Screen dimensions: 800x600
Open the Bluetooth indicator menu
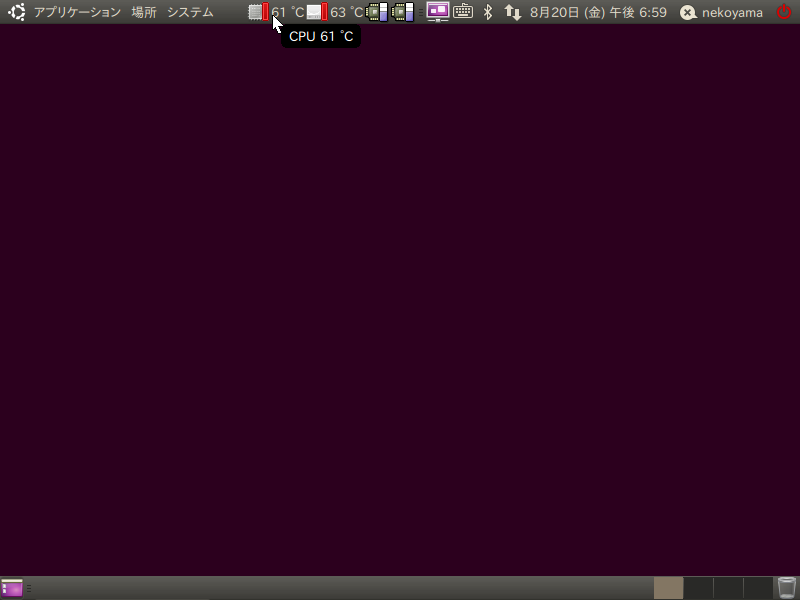[x=488, y=12]
